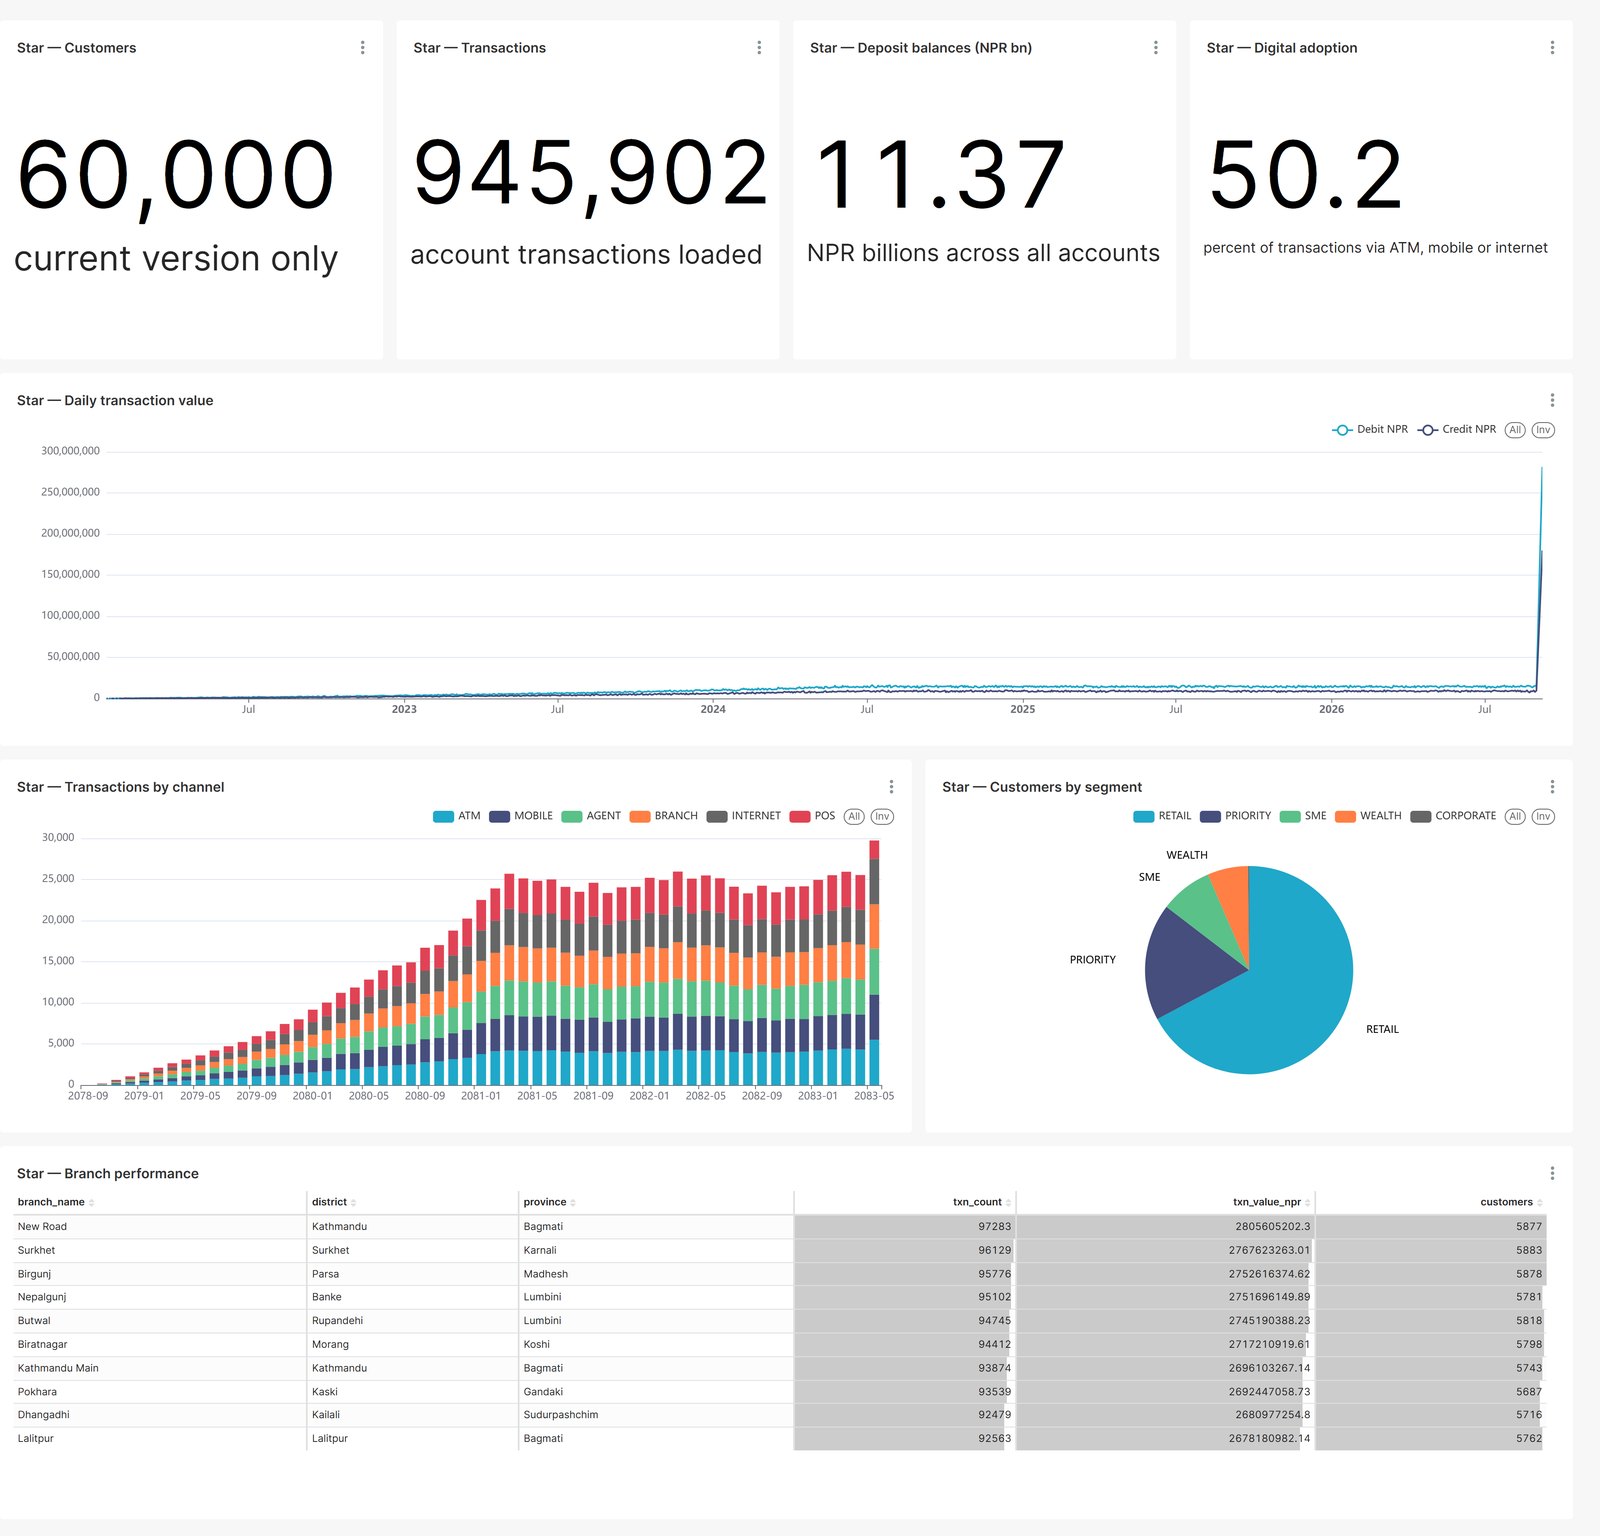Open kebab menu for Digital adoption card
1600x1536 pixels.
[1552, 48]
